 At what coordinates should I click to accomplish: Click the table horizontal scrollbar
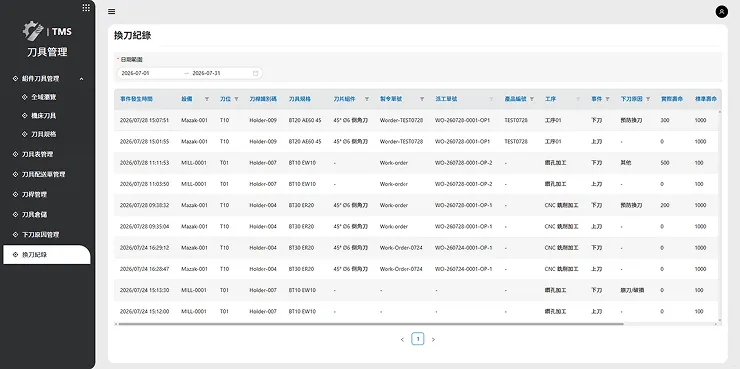(370, 324)
